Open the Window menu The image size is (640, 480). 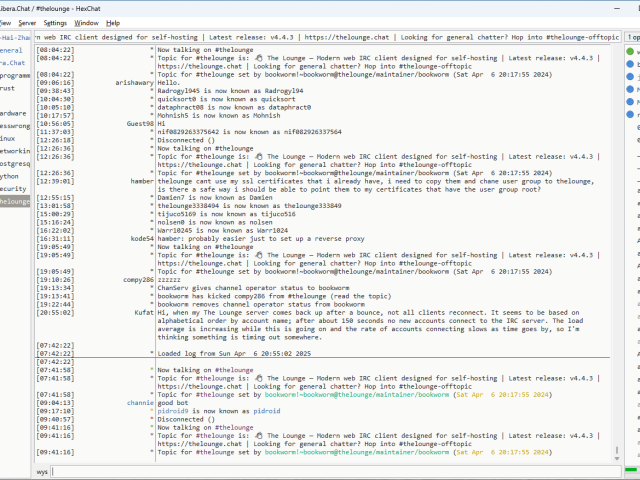[87, 22]
